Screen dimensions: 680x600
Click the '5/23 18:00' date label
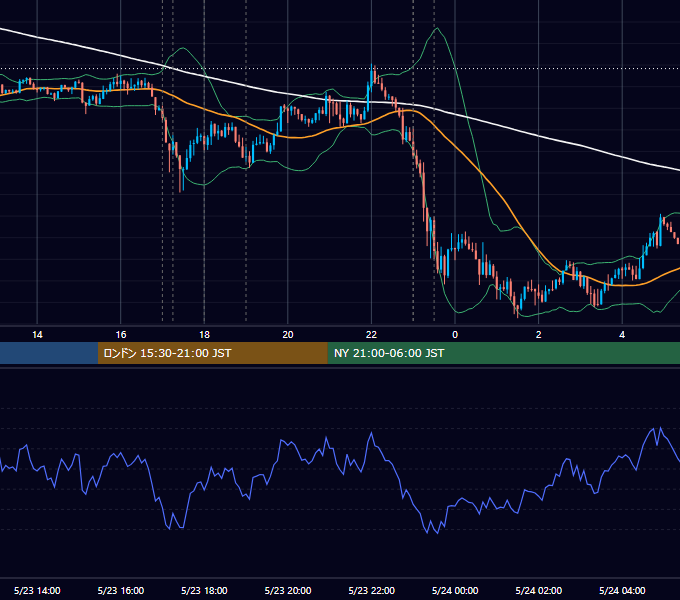pos(204,590)
